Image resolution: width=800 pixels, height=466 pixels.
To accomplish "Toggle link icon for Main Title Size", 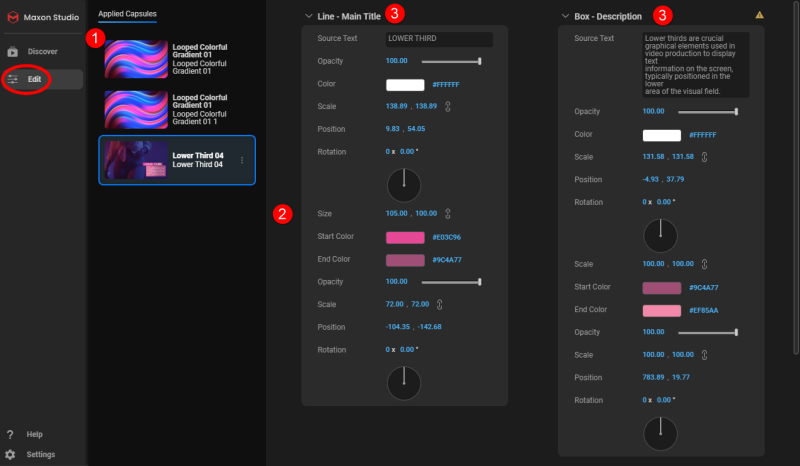I will [447, 213].
